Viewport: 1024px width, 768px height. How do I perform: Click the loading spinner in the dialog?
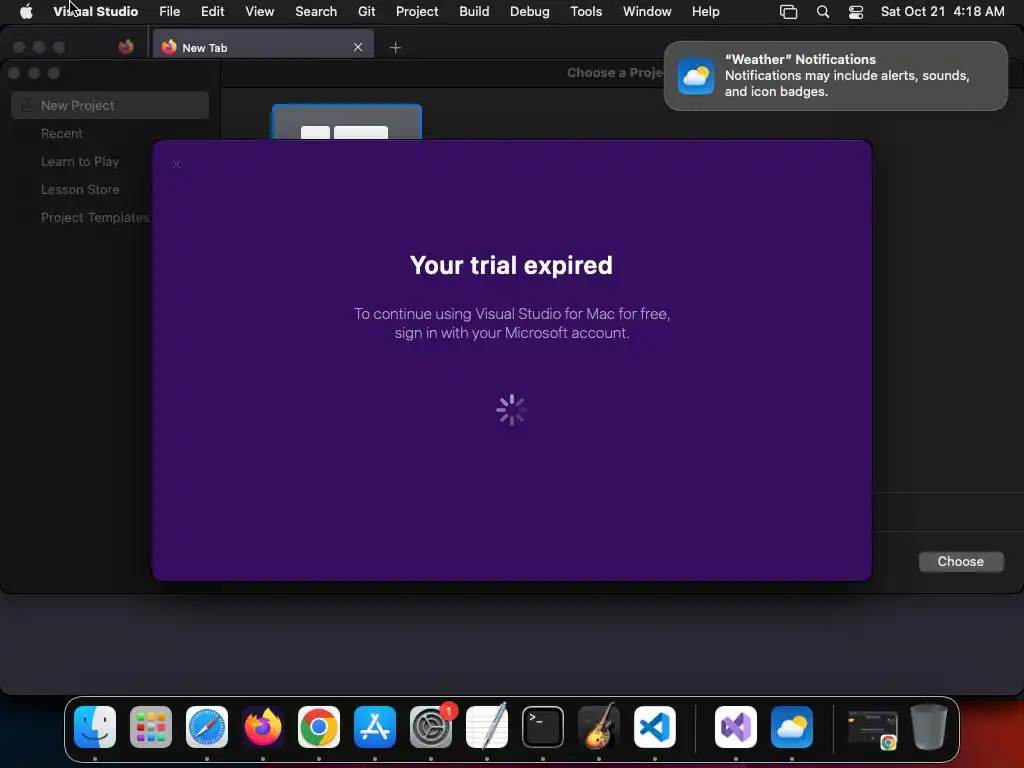click(x=511, y=410)
